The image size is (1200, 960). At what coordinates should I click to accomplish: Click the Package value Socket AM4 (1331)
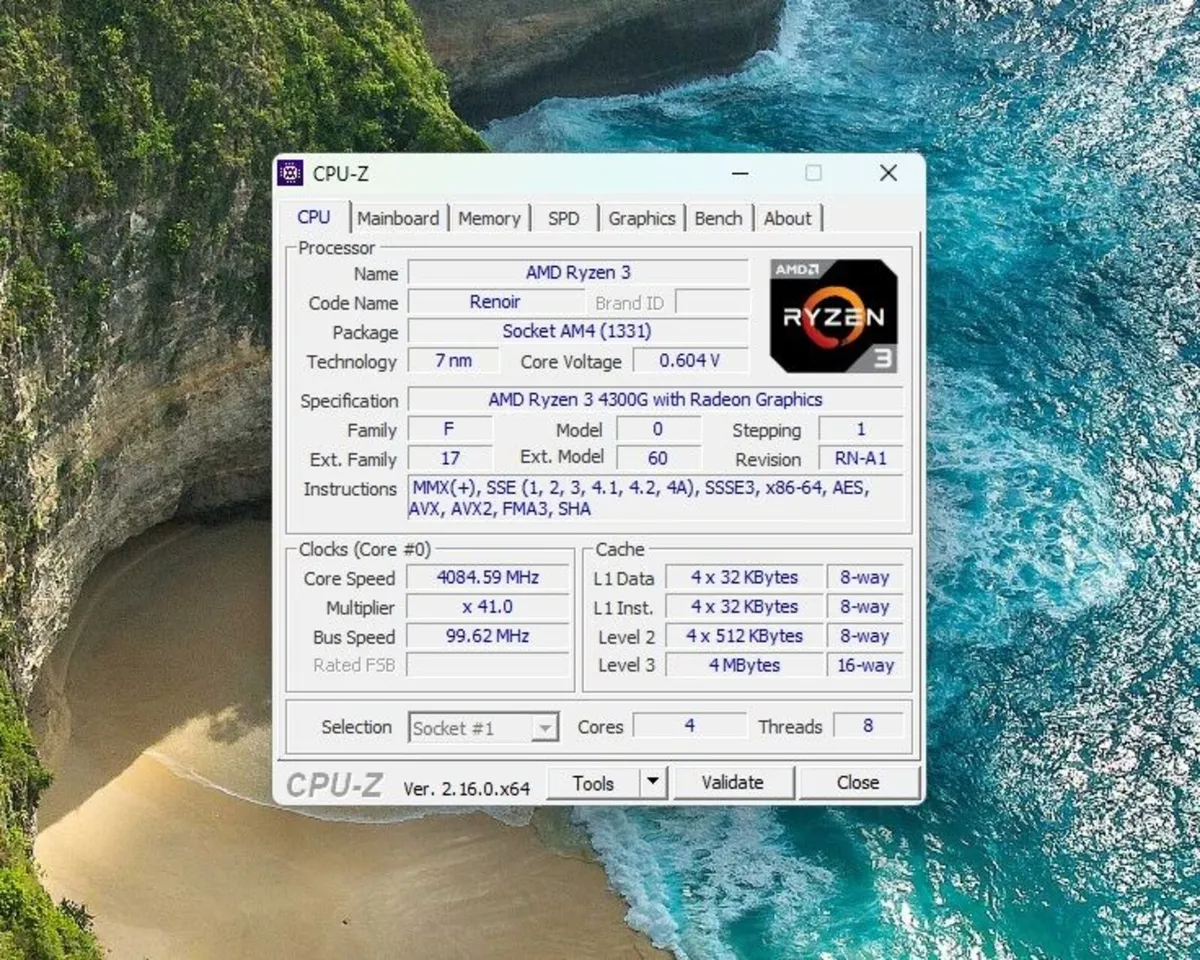578,331
